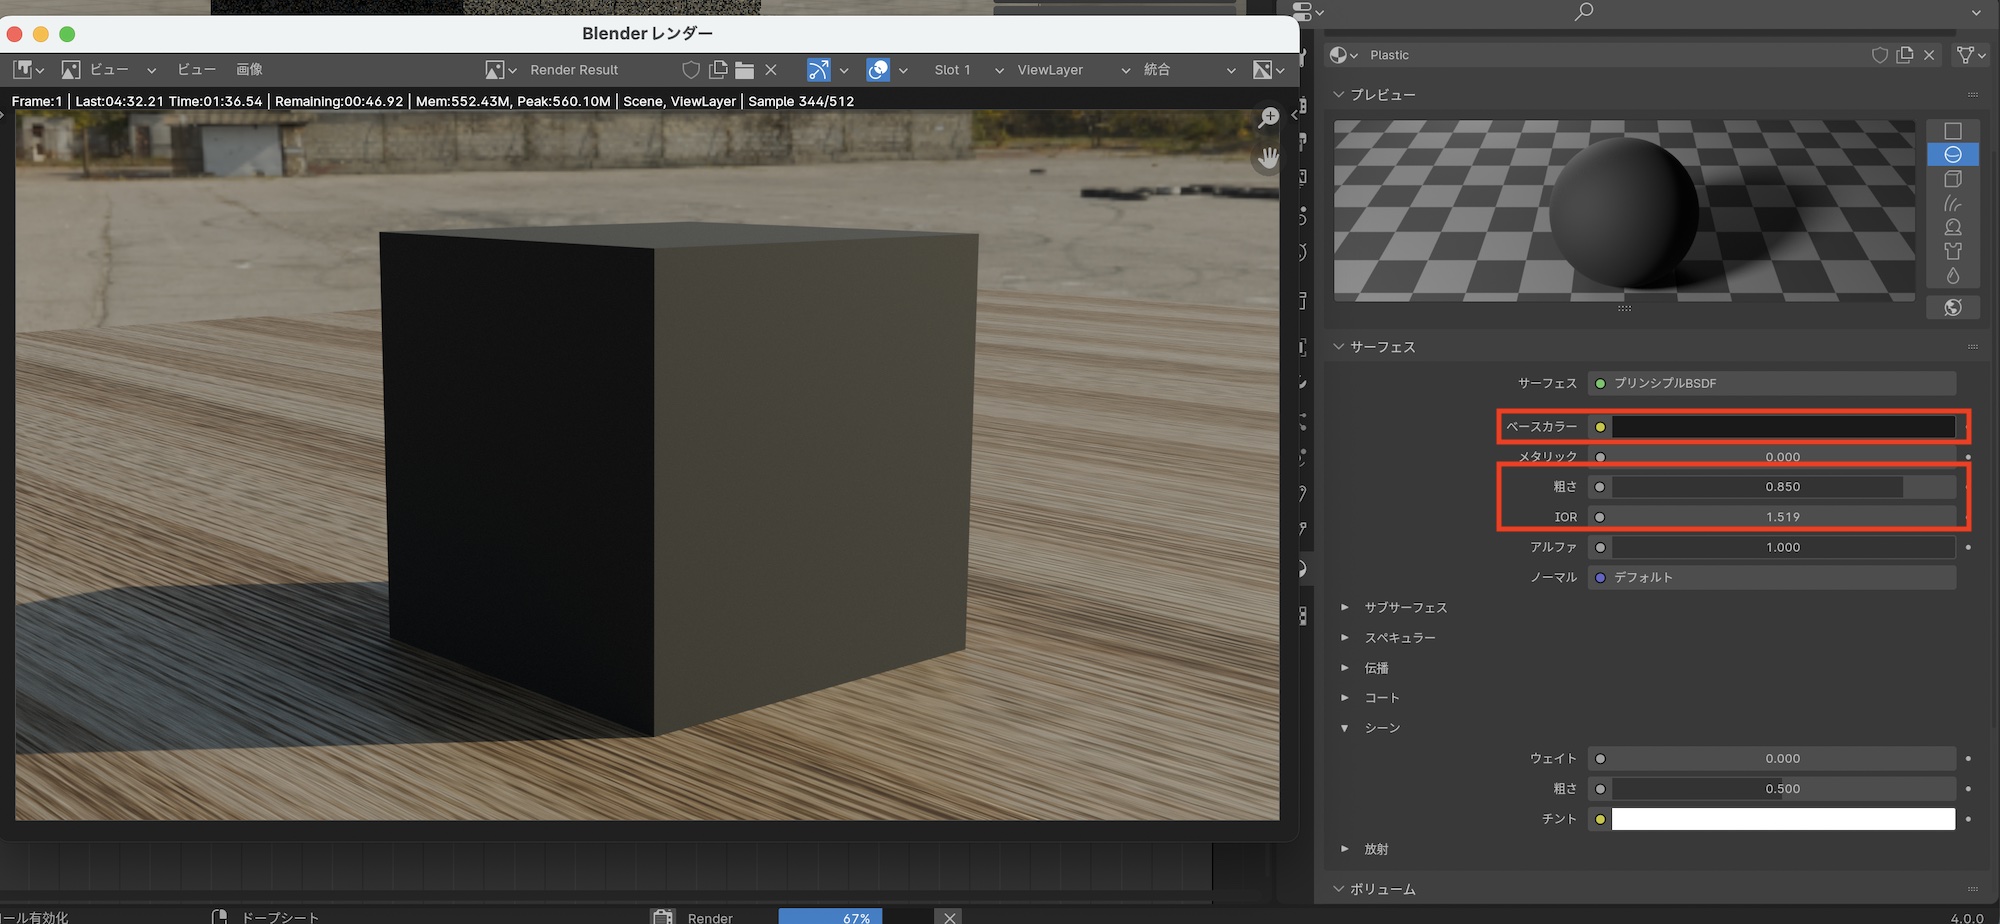This screenshot has width=2000, height=924.
Task: Collapse the プレビュー panel
Action: click(x=1382, y=95)
